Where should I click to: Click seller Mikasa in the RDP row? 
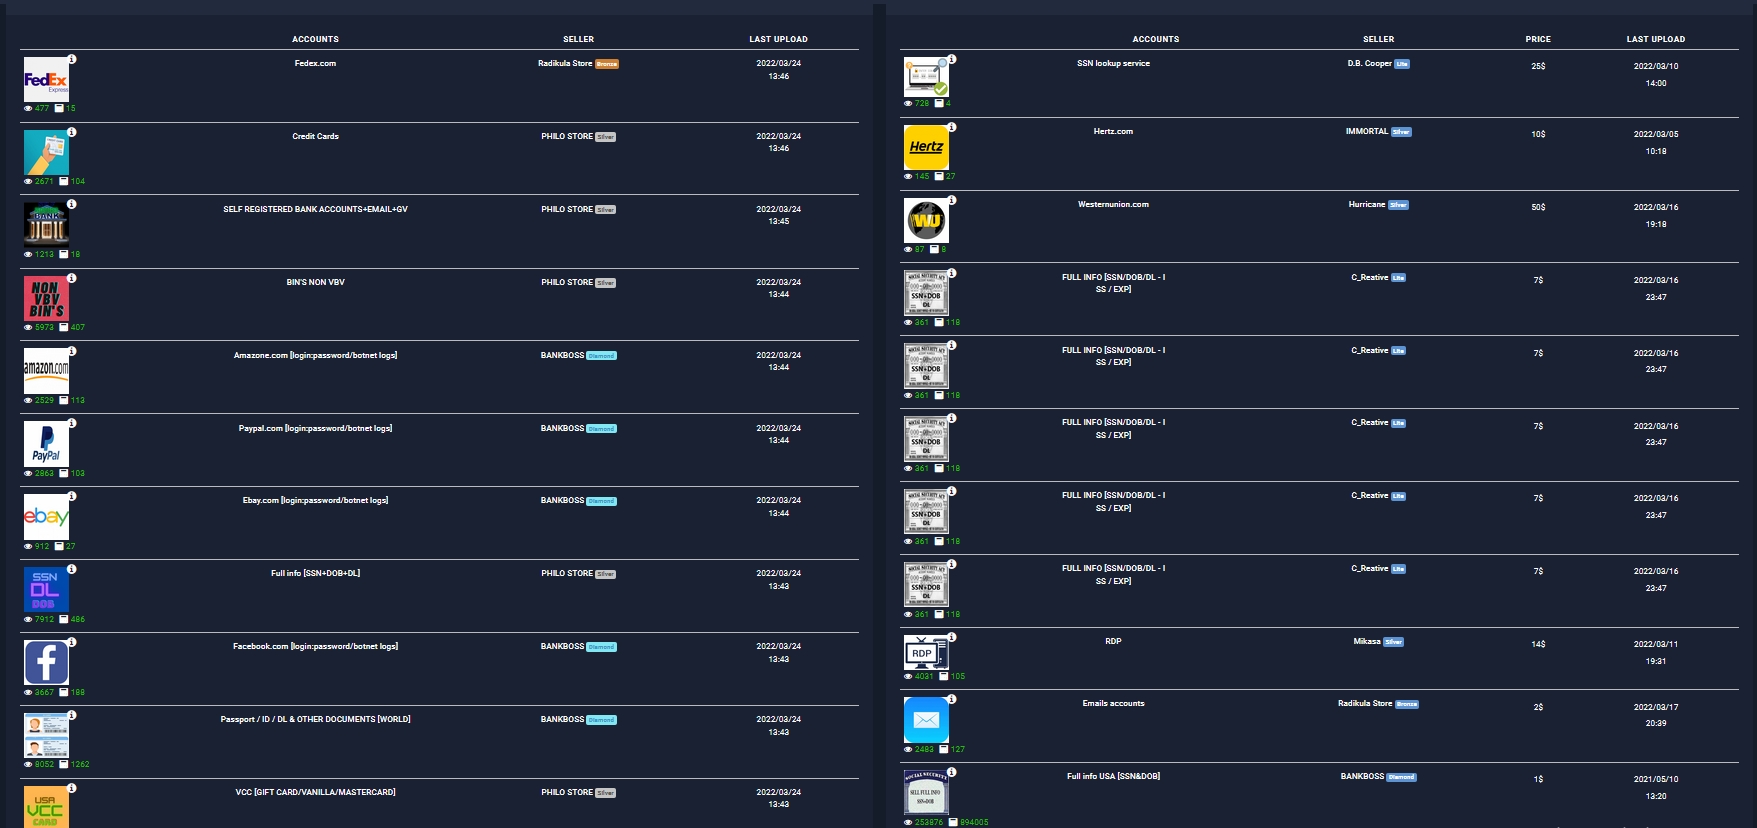[x=1367, y=641]
